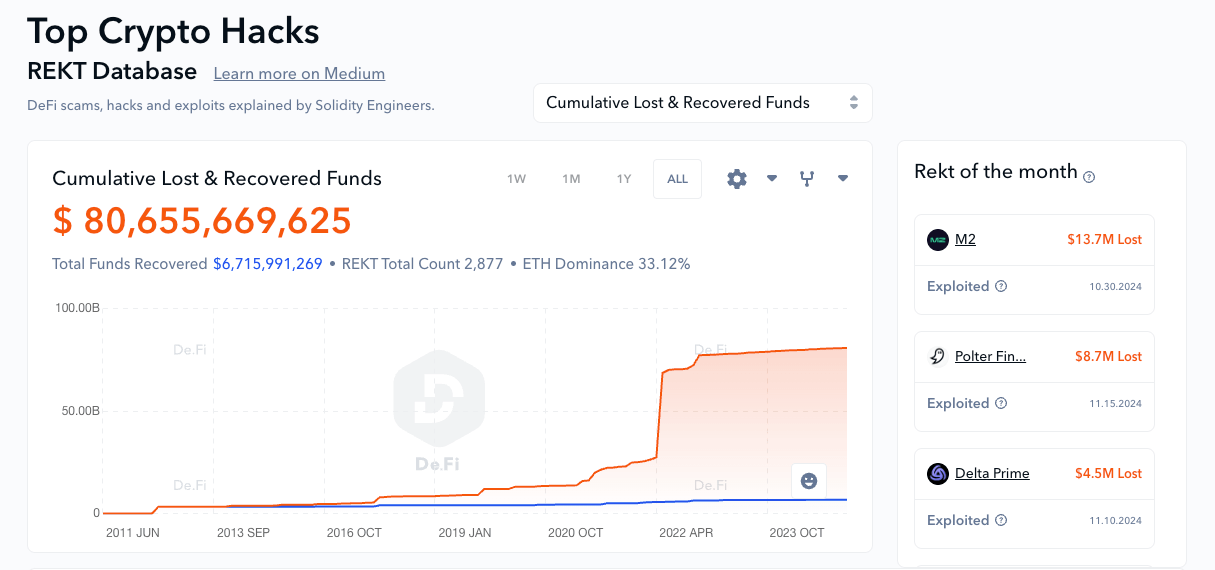The height and width of the screenshot is (570, 1215).
Task: Select the 1Y time range
Action: (624, 179)
